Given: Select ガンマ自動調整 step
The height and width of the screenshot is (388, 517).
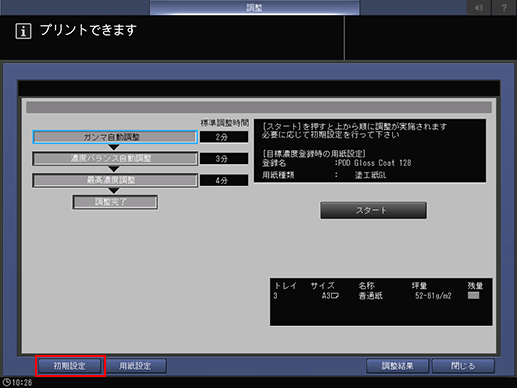Looking at the screenshot, I should point(115,137).
